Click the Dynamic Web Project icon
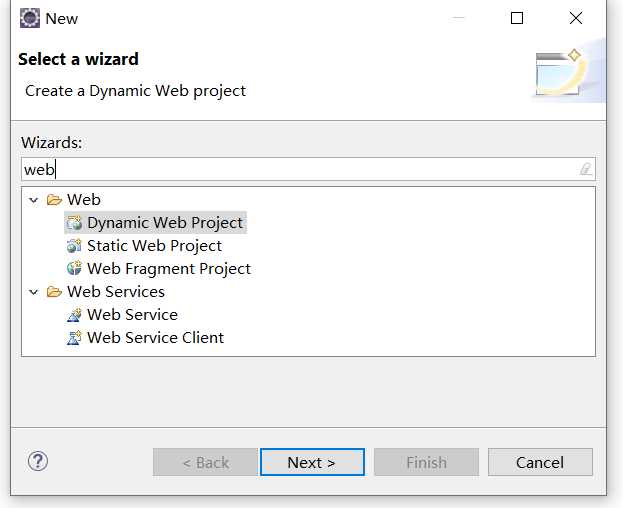The height and width of the screenshot is (508, 623). coord(74,223)
